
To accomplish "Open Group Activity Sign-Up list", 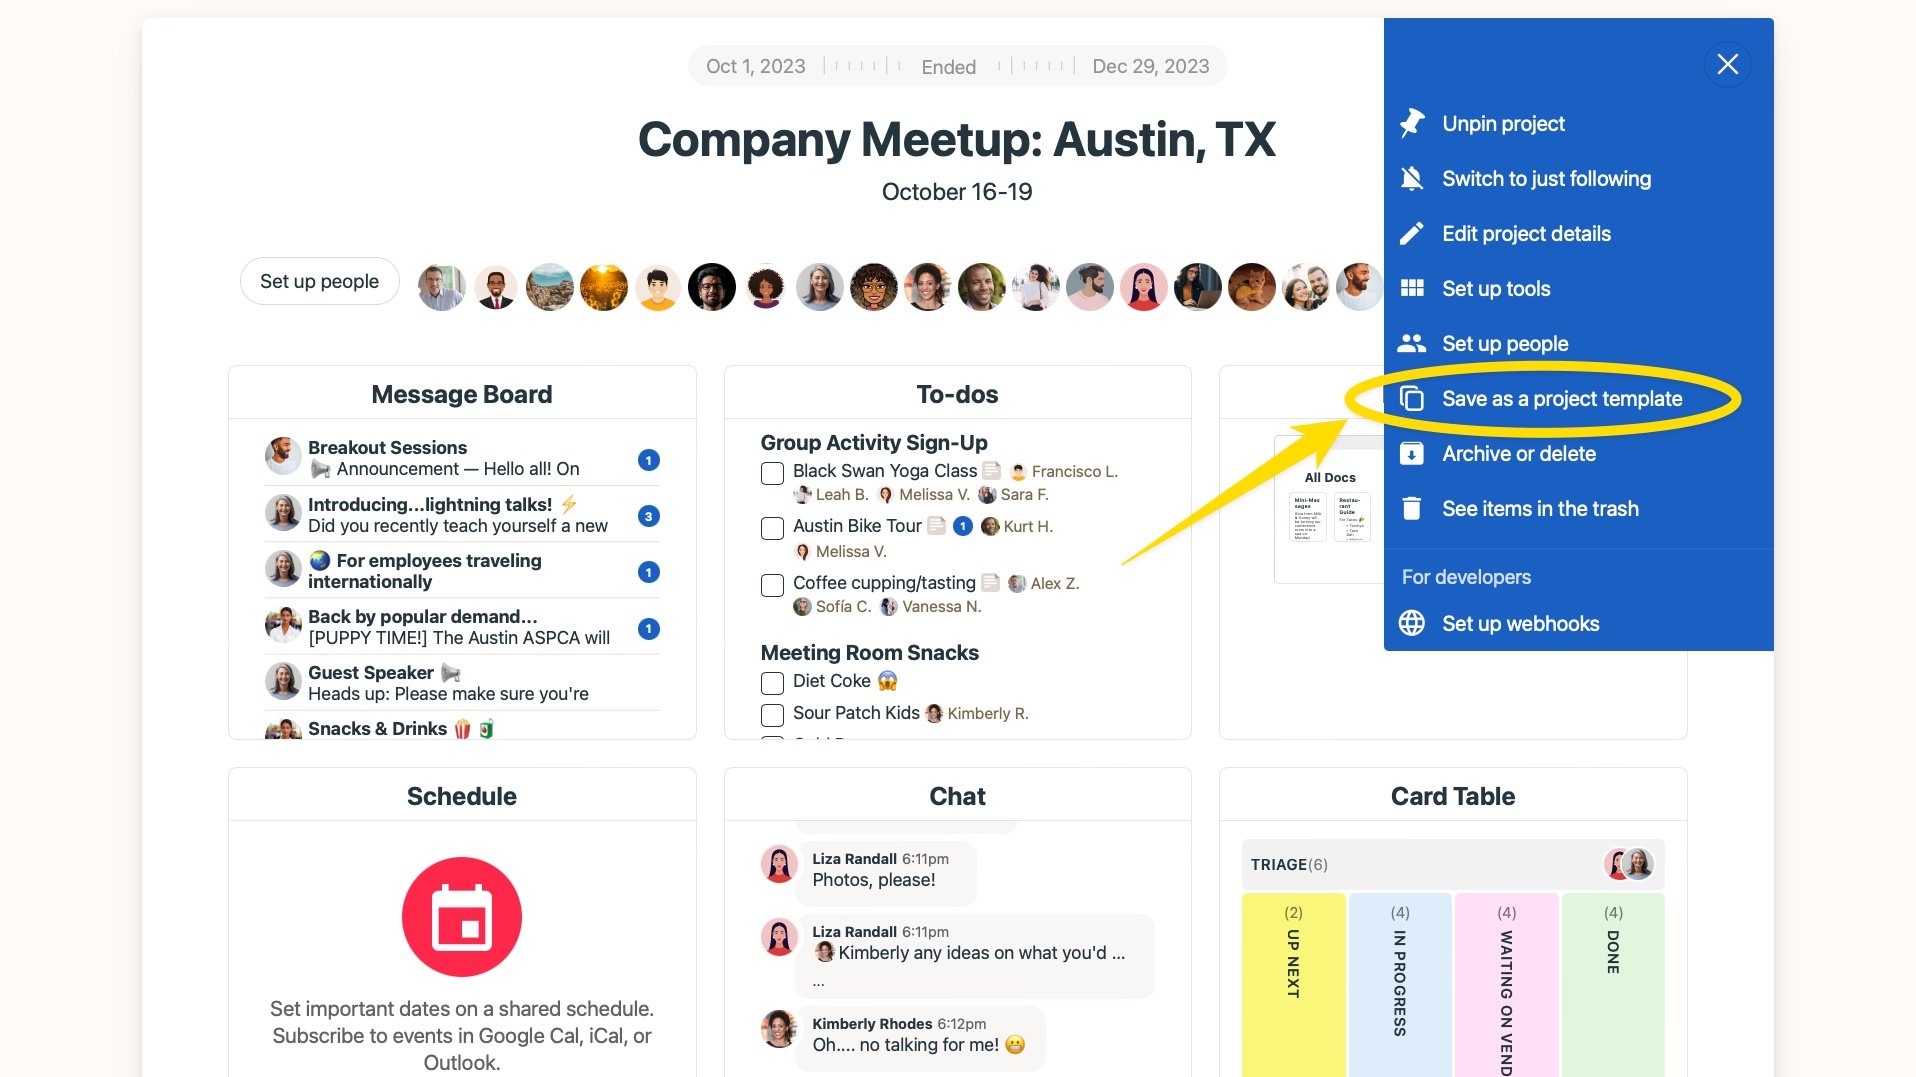I will 873,442.
